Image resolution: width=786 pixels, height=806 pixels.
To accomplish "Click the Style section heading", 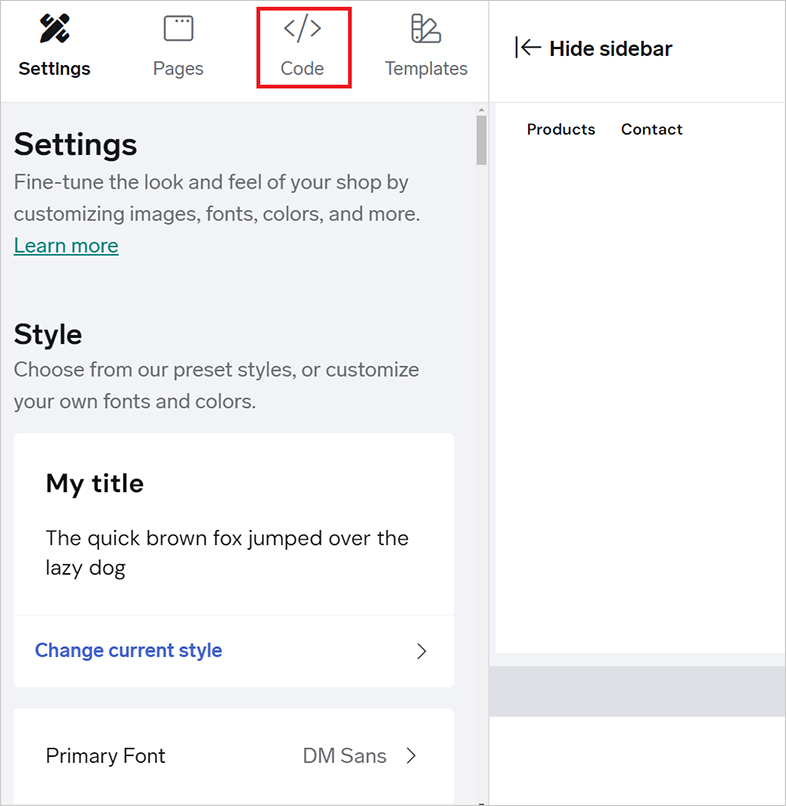I will (48, 334).
